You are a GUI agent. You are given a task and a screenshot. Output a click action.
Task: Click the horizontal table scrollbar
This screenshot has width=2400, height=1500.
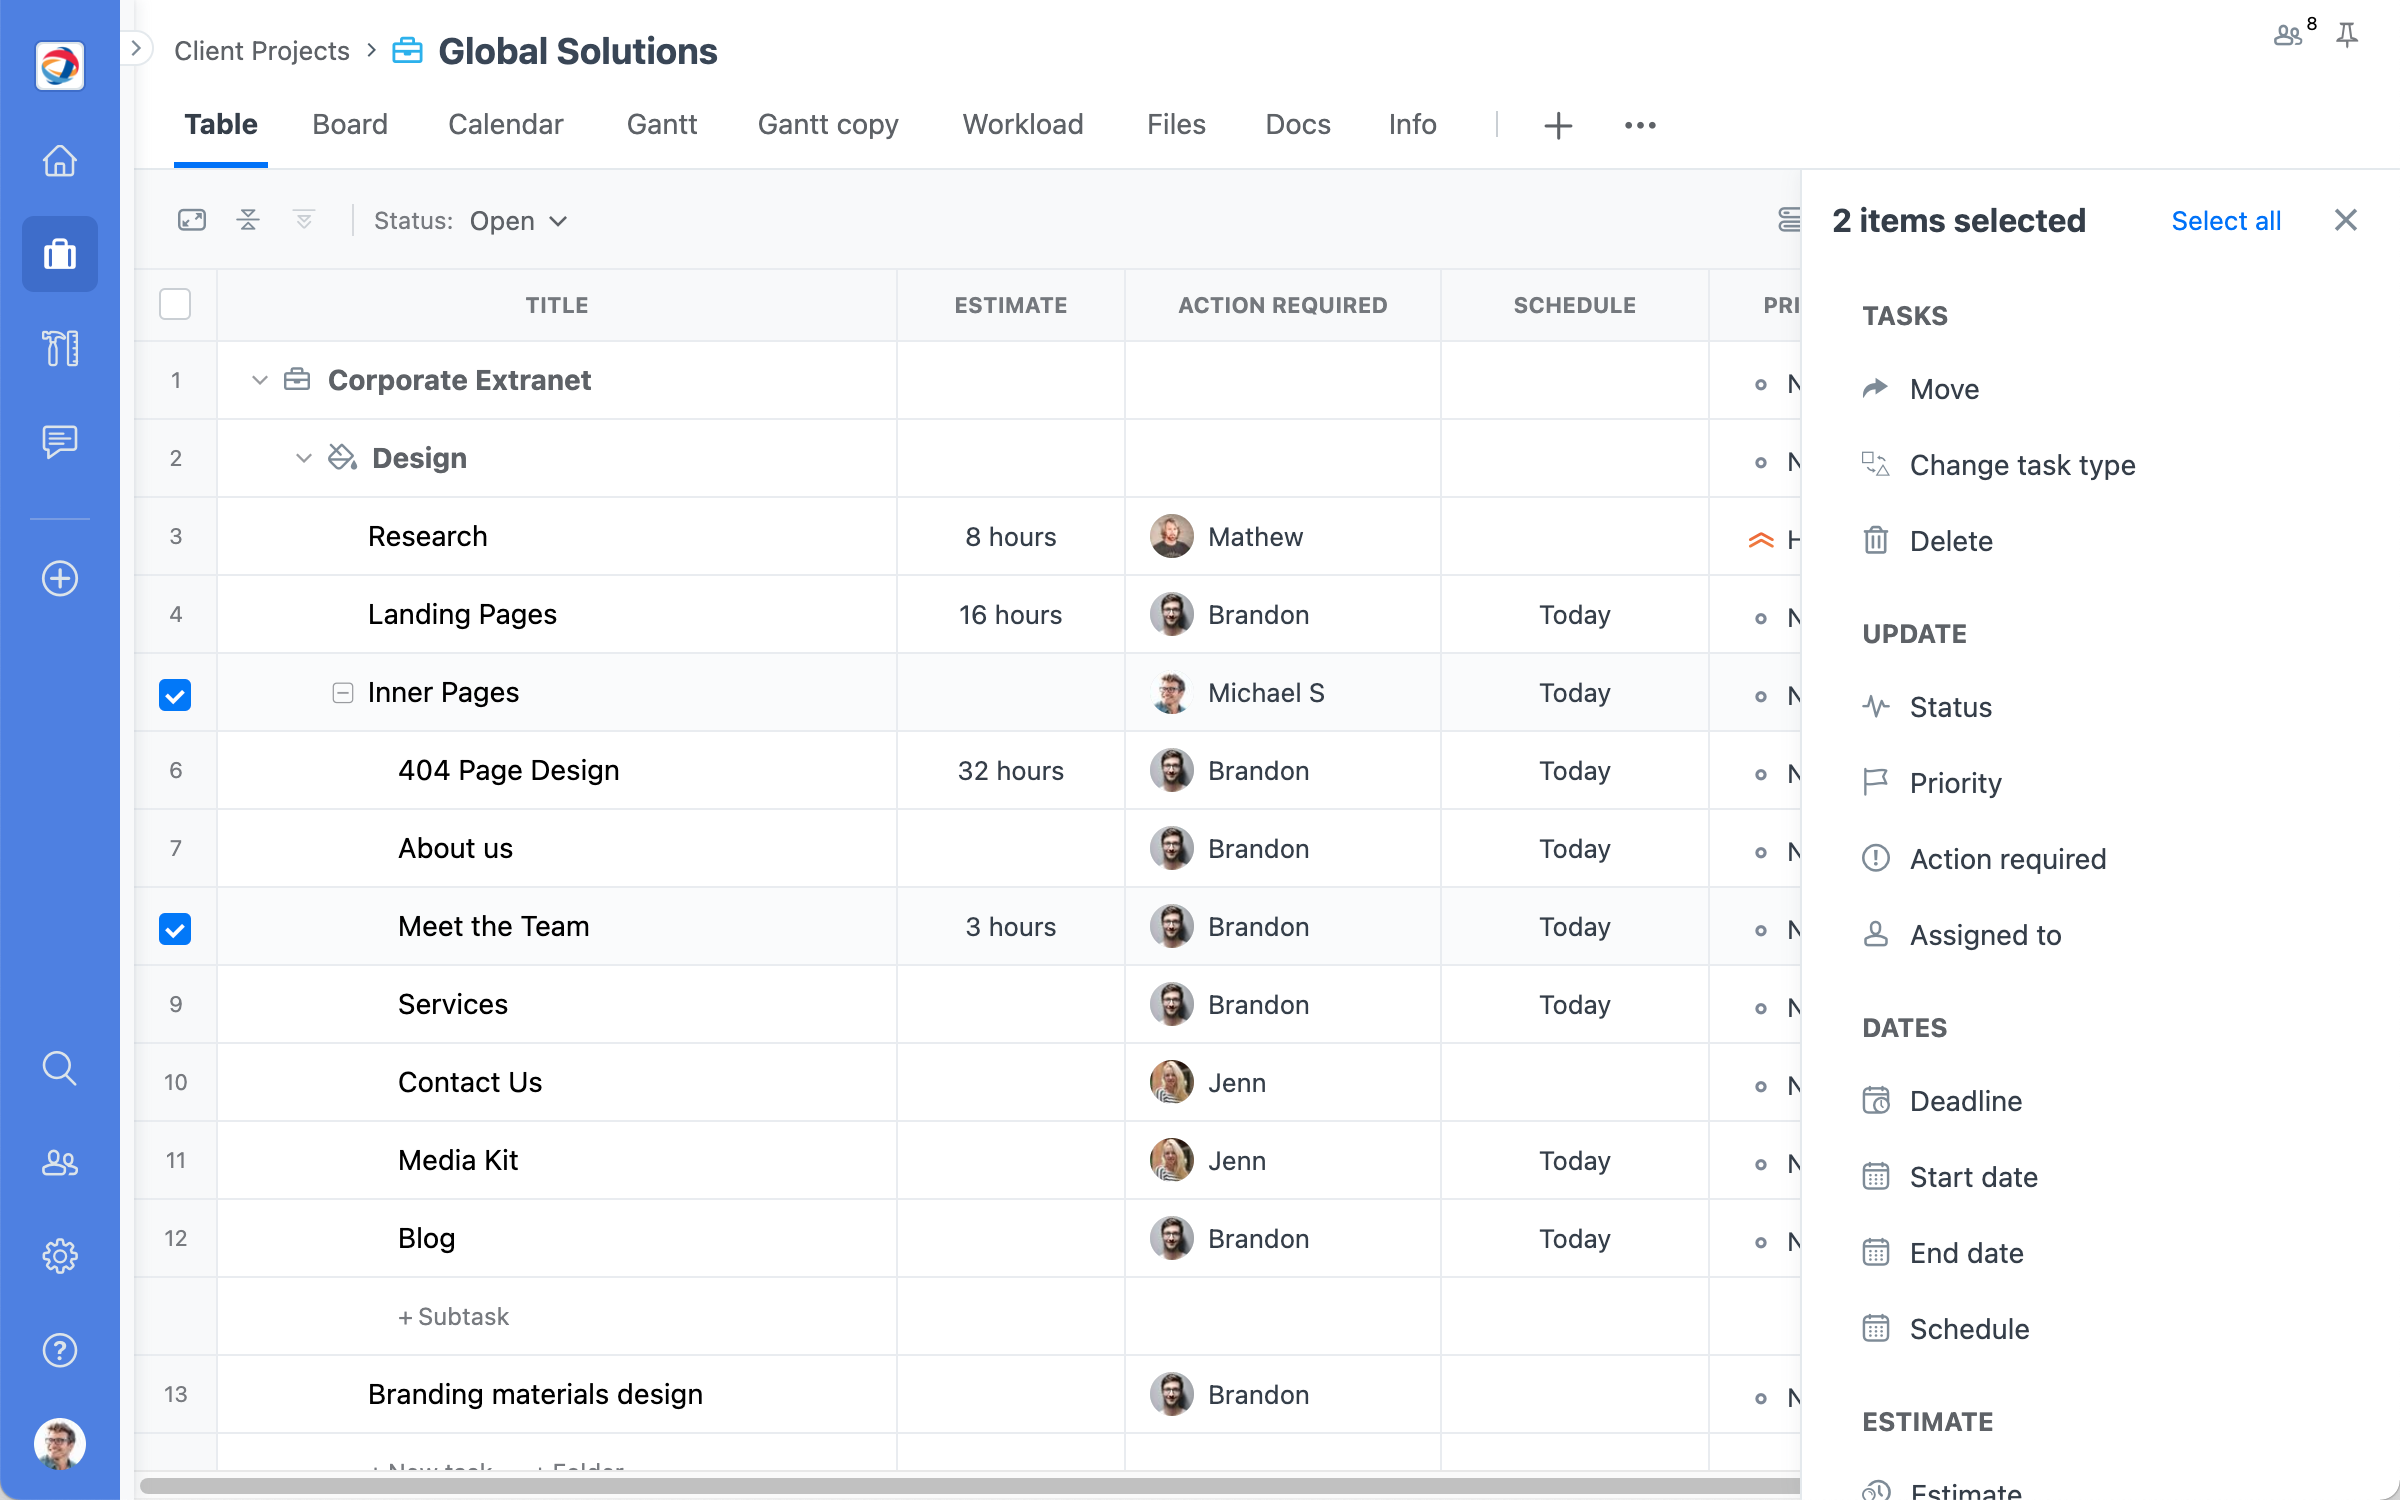click(x=968, y=1486)
